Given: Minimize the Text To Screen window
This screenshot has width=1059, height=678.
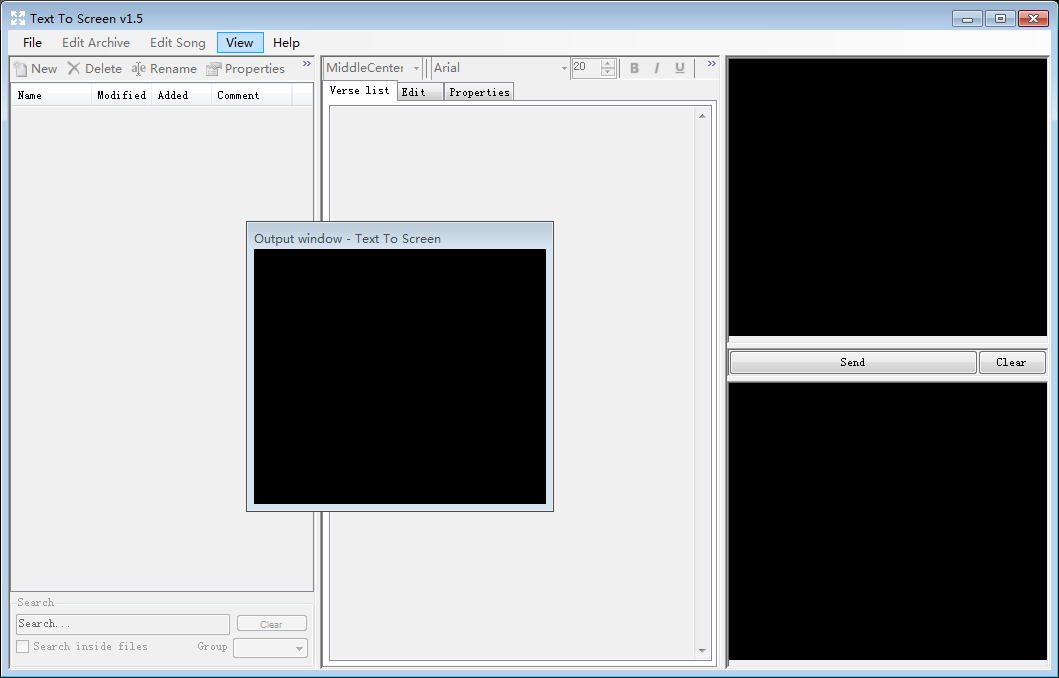Looking at the screenshot, I should [967, 19].
